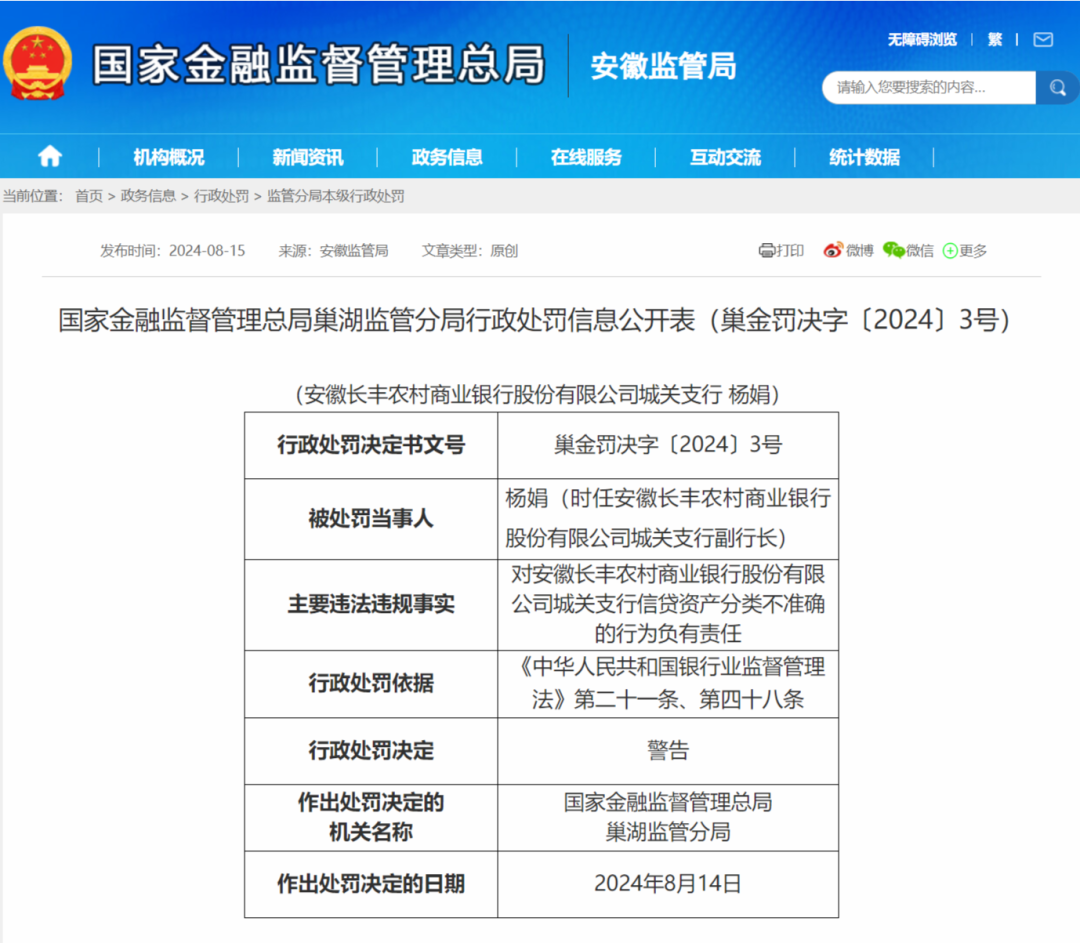The width and height of the screenshot is (1080, 943).
Task: Click the national emblem logo
Action: (x=38, y=63)
